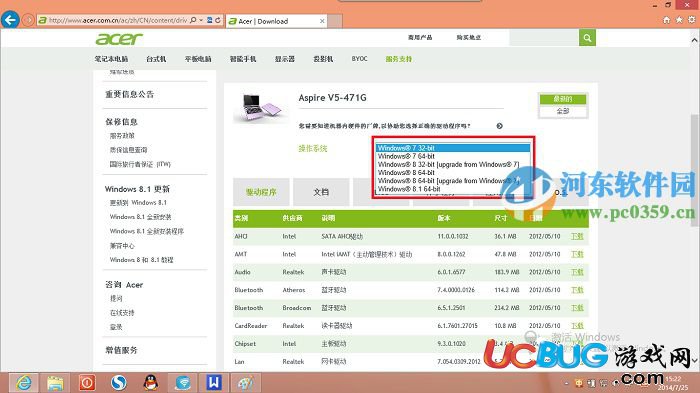Open File Explorer from the taskbar
The image size is (700, 393).
tap(55, 383)
